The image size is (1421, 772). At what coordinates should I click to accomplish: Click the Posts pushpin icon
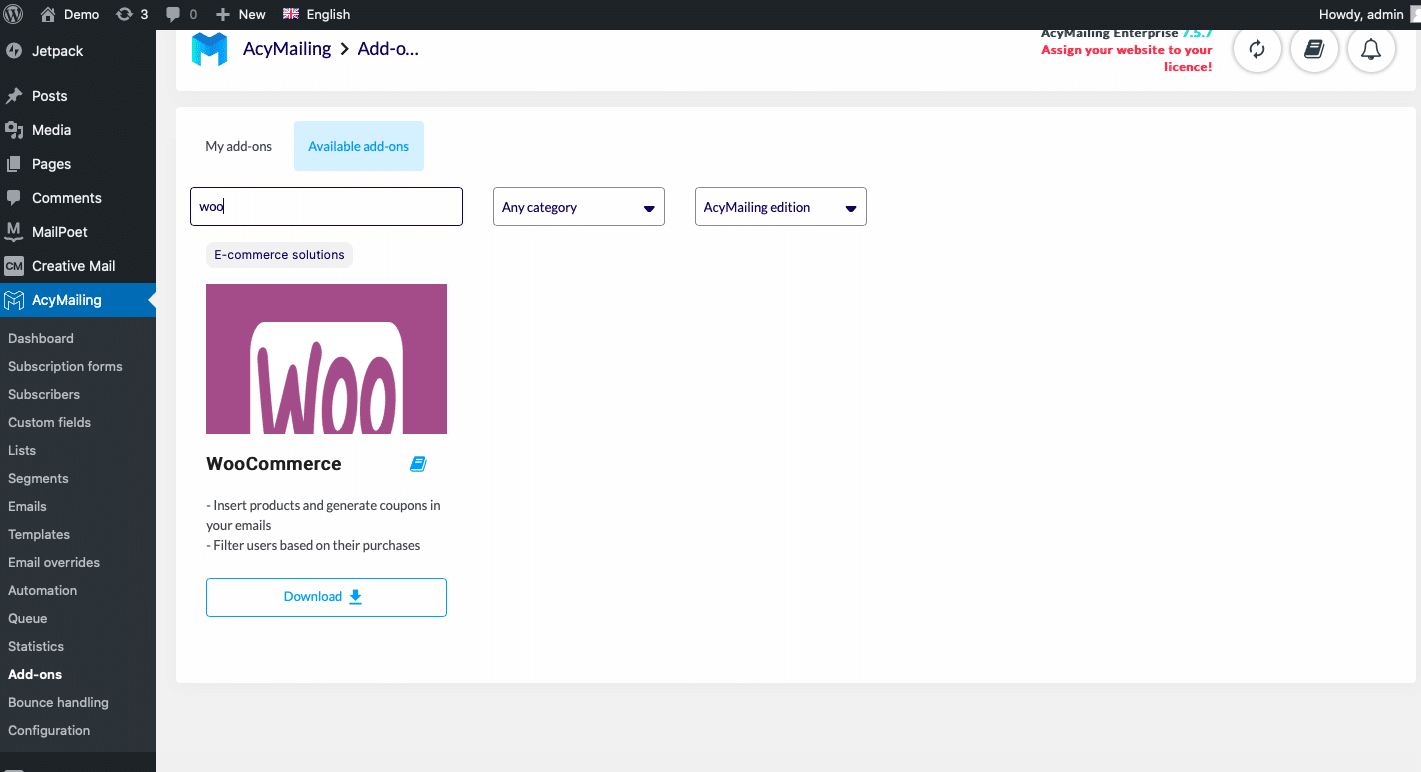point(14,96)
